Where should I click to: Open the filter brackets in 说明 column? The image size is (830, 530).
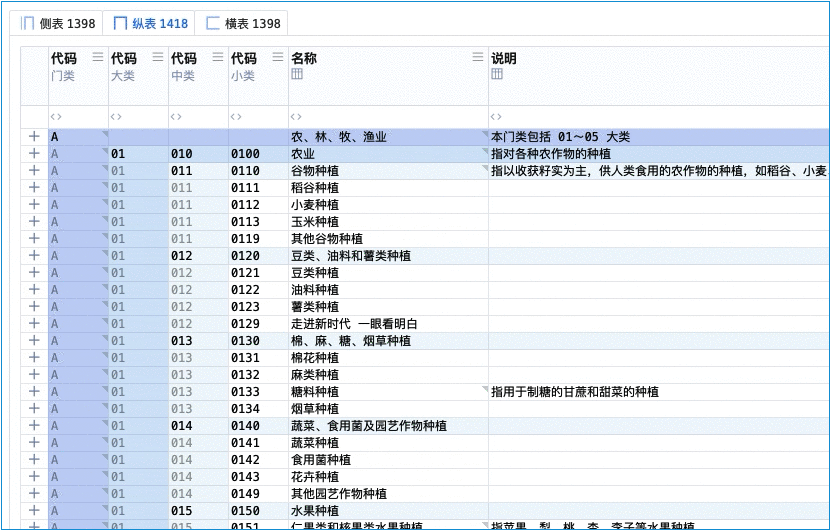click(x=497, y=117)
